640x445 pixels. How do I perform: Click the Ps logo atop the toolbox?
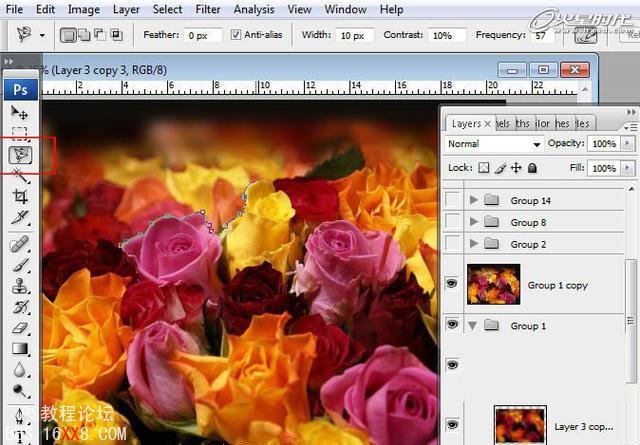point(20,89)
